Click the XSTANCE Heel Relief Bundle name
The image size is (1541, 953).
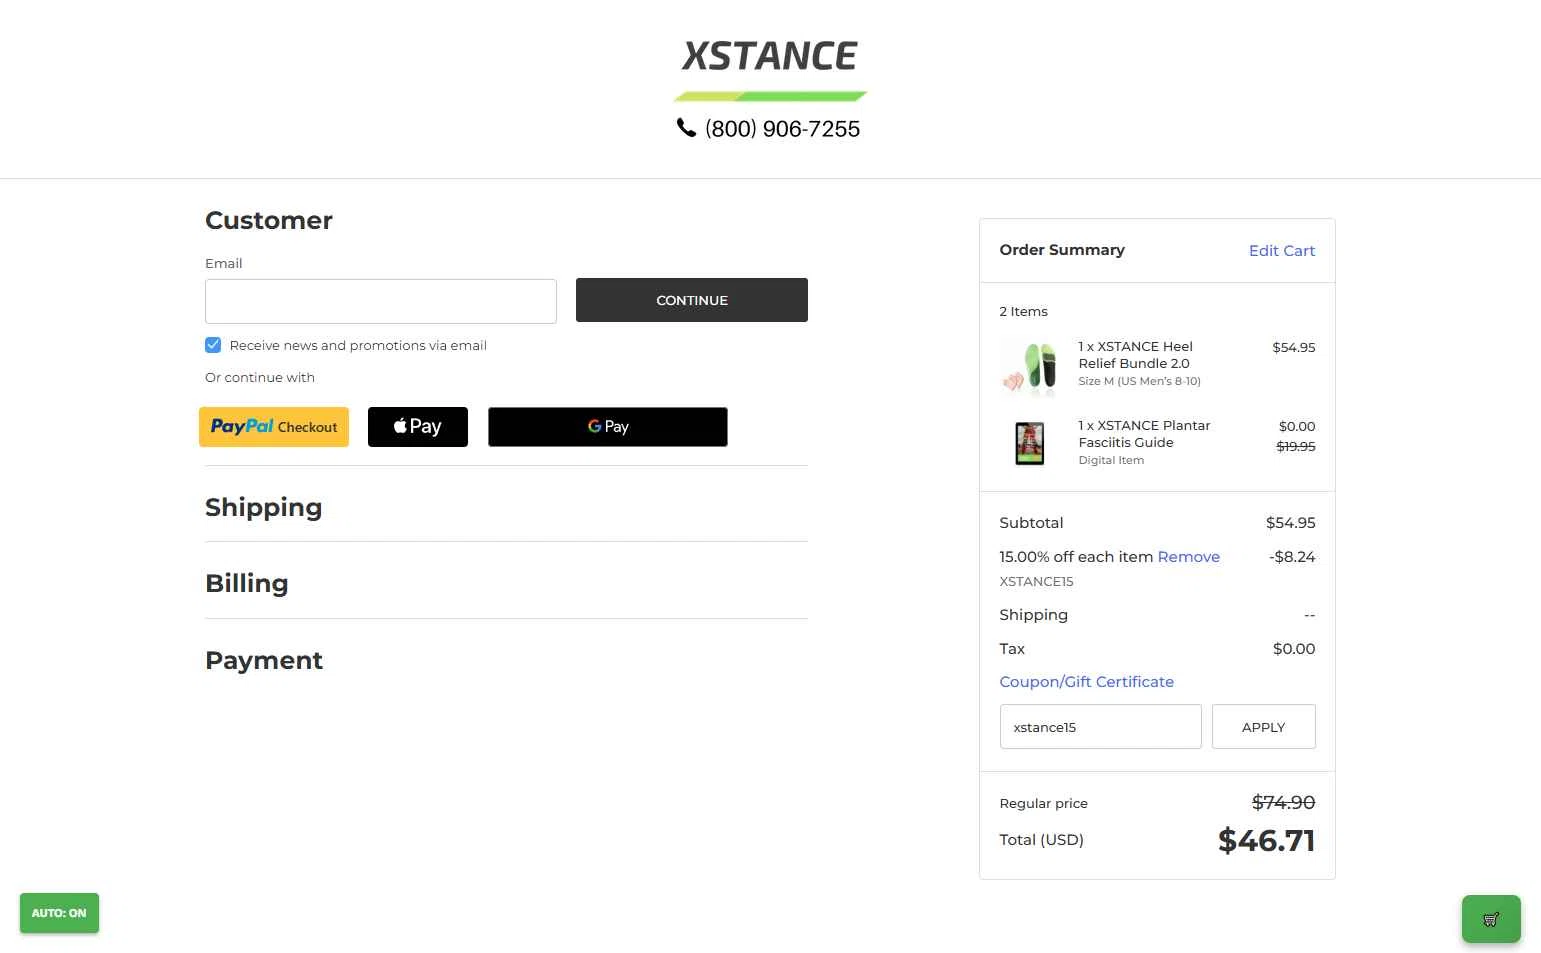[x=1136, y=355]
